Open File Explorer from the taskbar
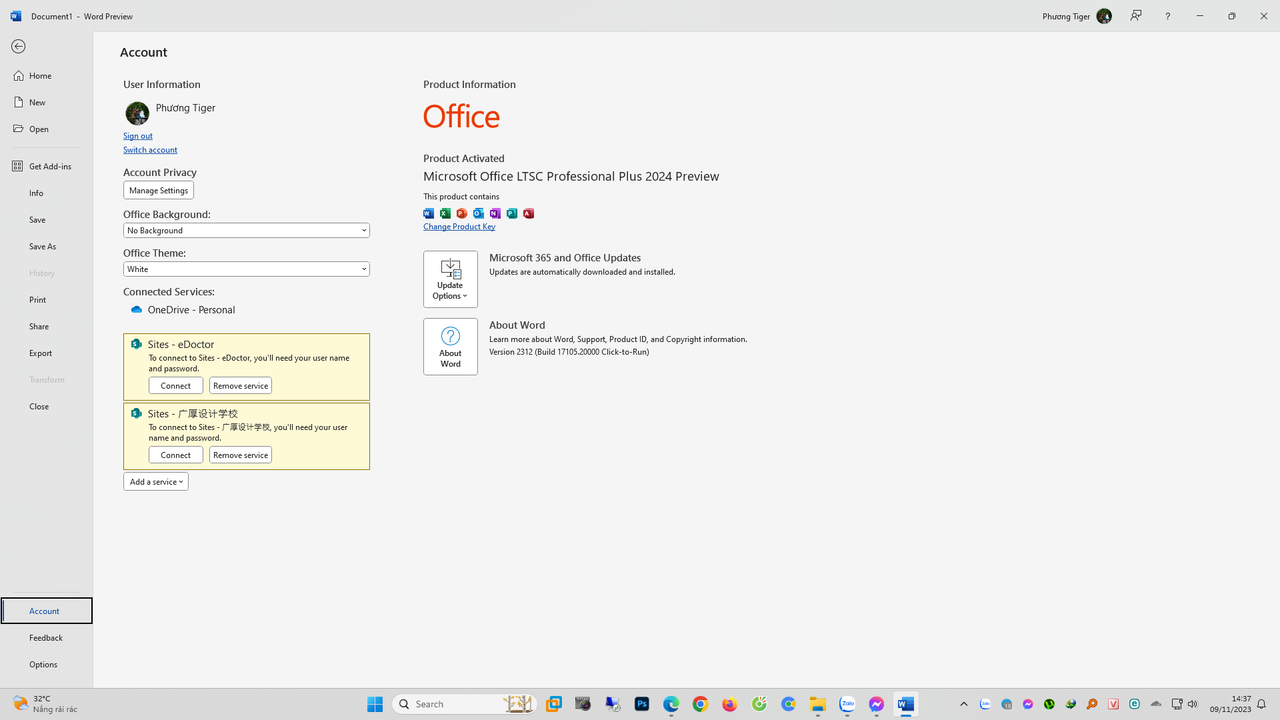Image resolution: width=1280 pixels, height=720 pixels. [x=817, y=704]
